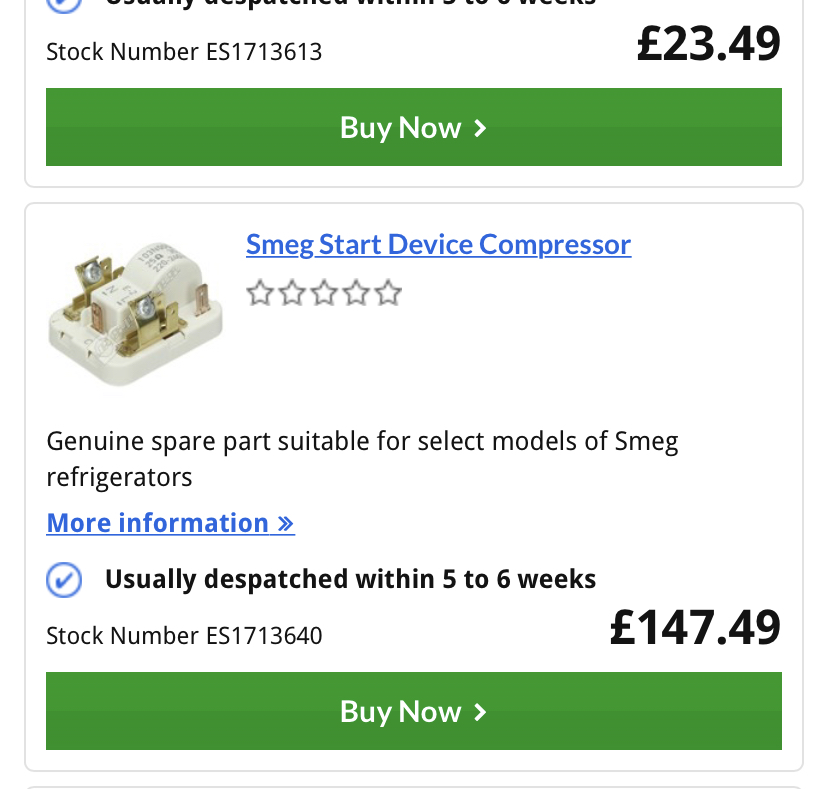Click the £147.49 price
828x789 pixels.
click(x=695, y=628)
